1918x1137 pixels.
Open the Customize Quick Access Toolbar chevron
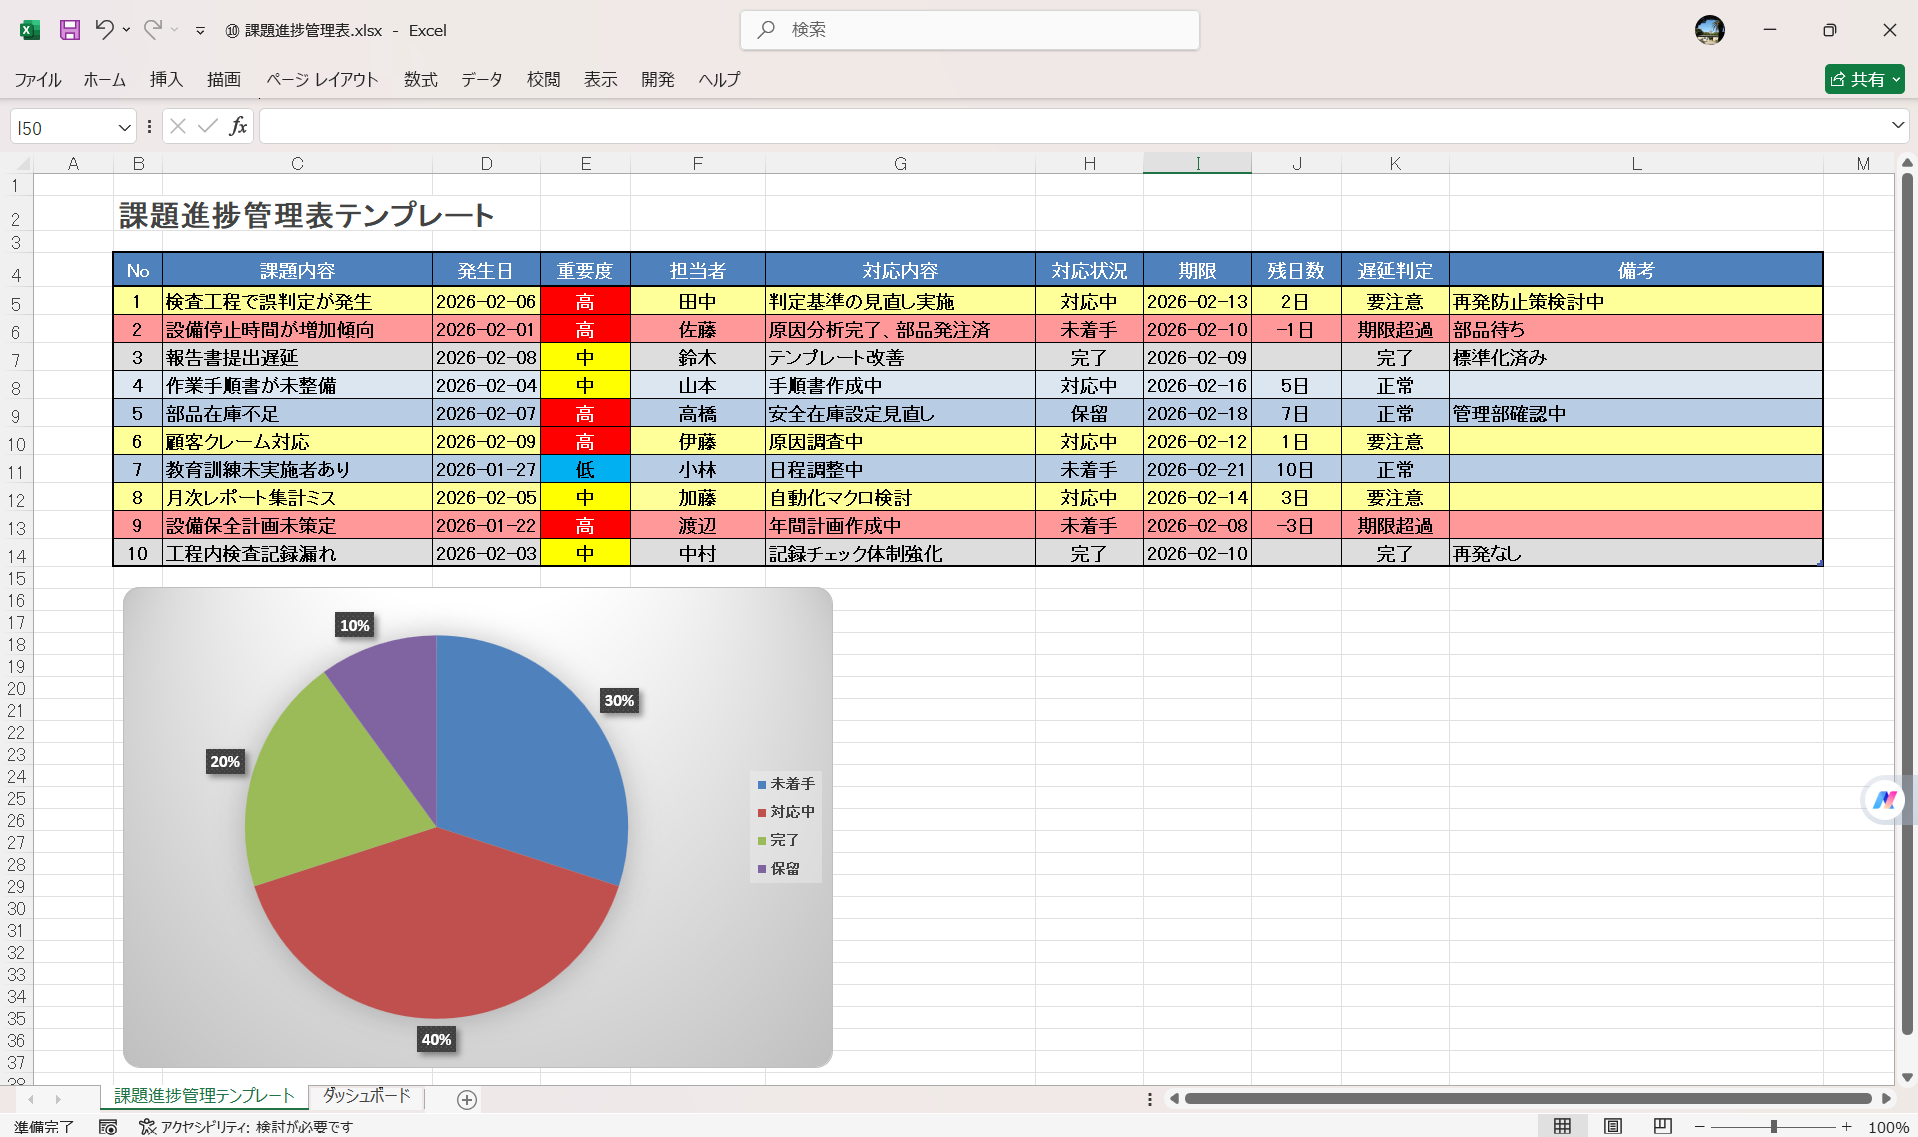[200, 30]
